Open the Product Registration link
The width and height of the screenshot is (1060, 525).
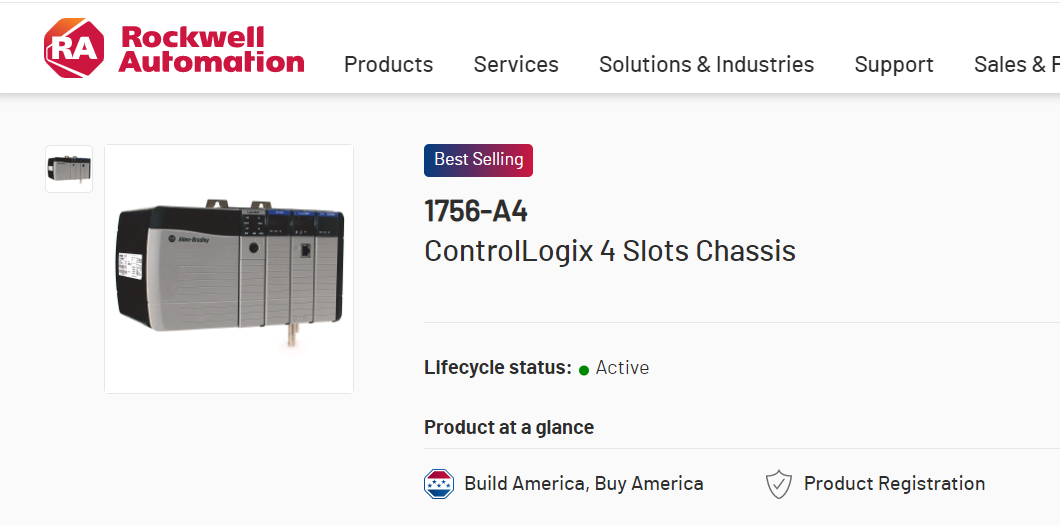click(x=894, y=484)
